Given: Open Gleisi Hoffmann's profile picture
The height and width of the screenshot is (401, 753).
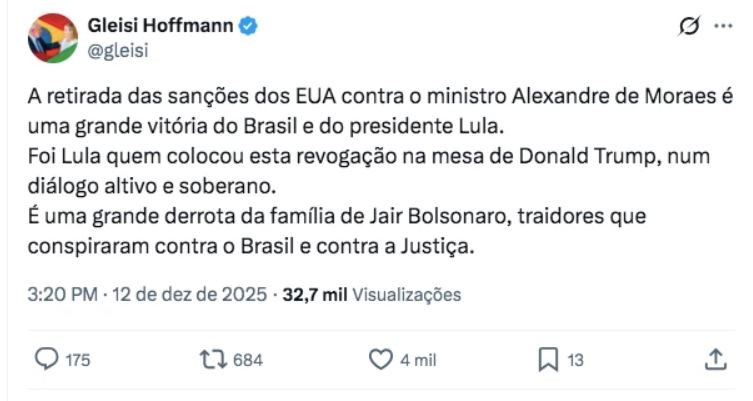Looking at the screenshot, I should pyautogui.click(x=53, y=38).
